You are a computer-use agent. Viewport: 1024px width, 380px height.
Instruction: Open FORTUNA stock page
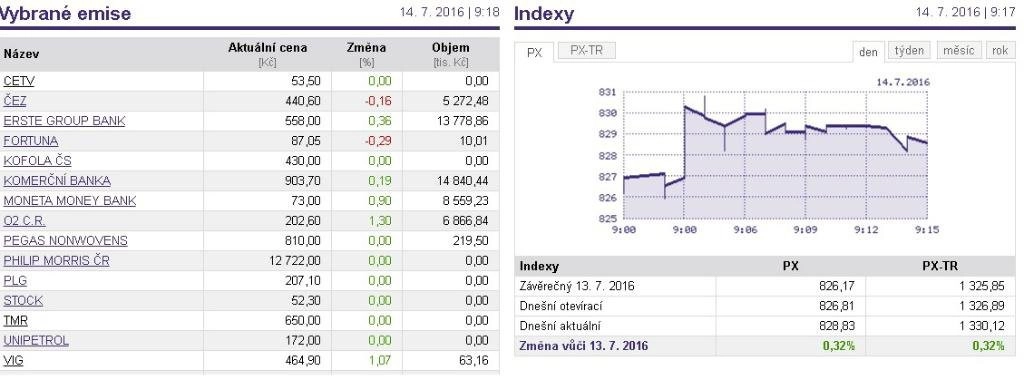click(x=30, y=141)
